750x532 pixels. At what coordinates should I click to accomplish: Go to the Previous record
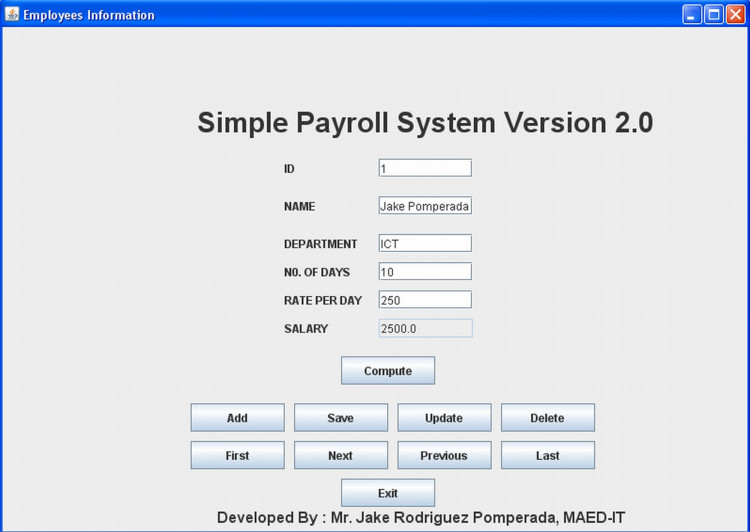pyautogui.click(x=444, y=455)
